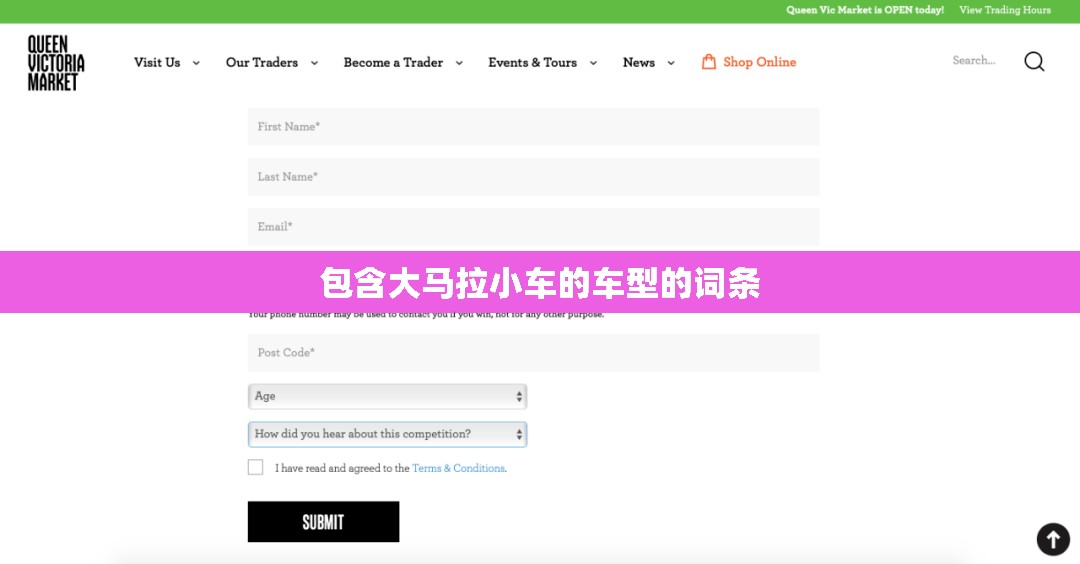Click the shopping bag icon
Viewport: 1080px width, 564px height.
click(709, 62)
